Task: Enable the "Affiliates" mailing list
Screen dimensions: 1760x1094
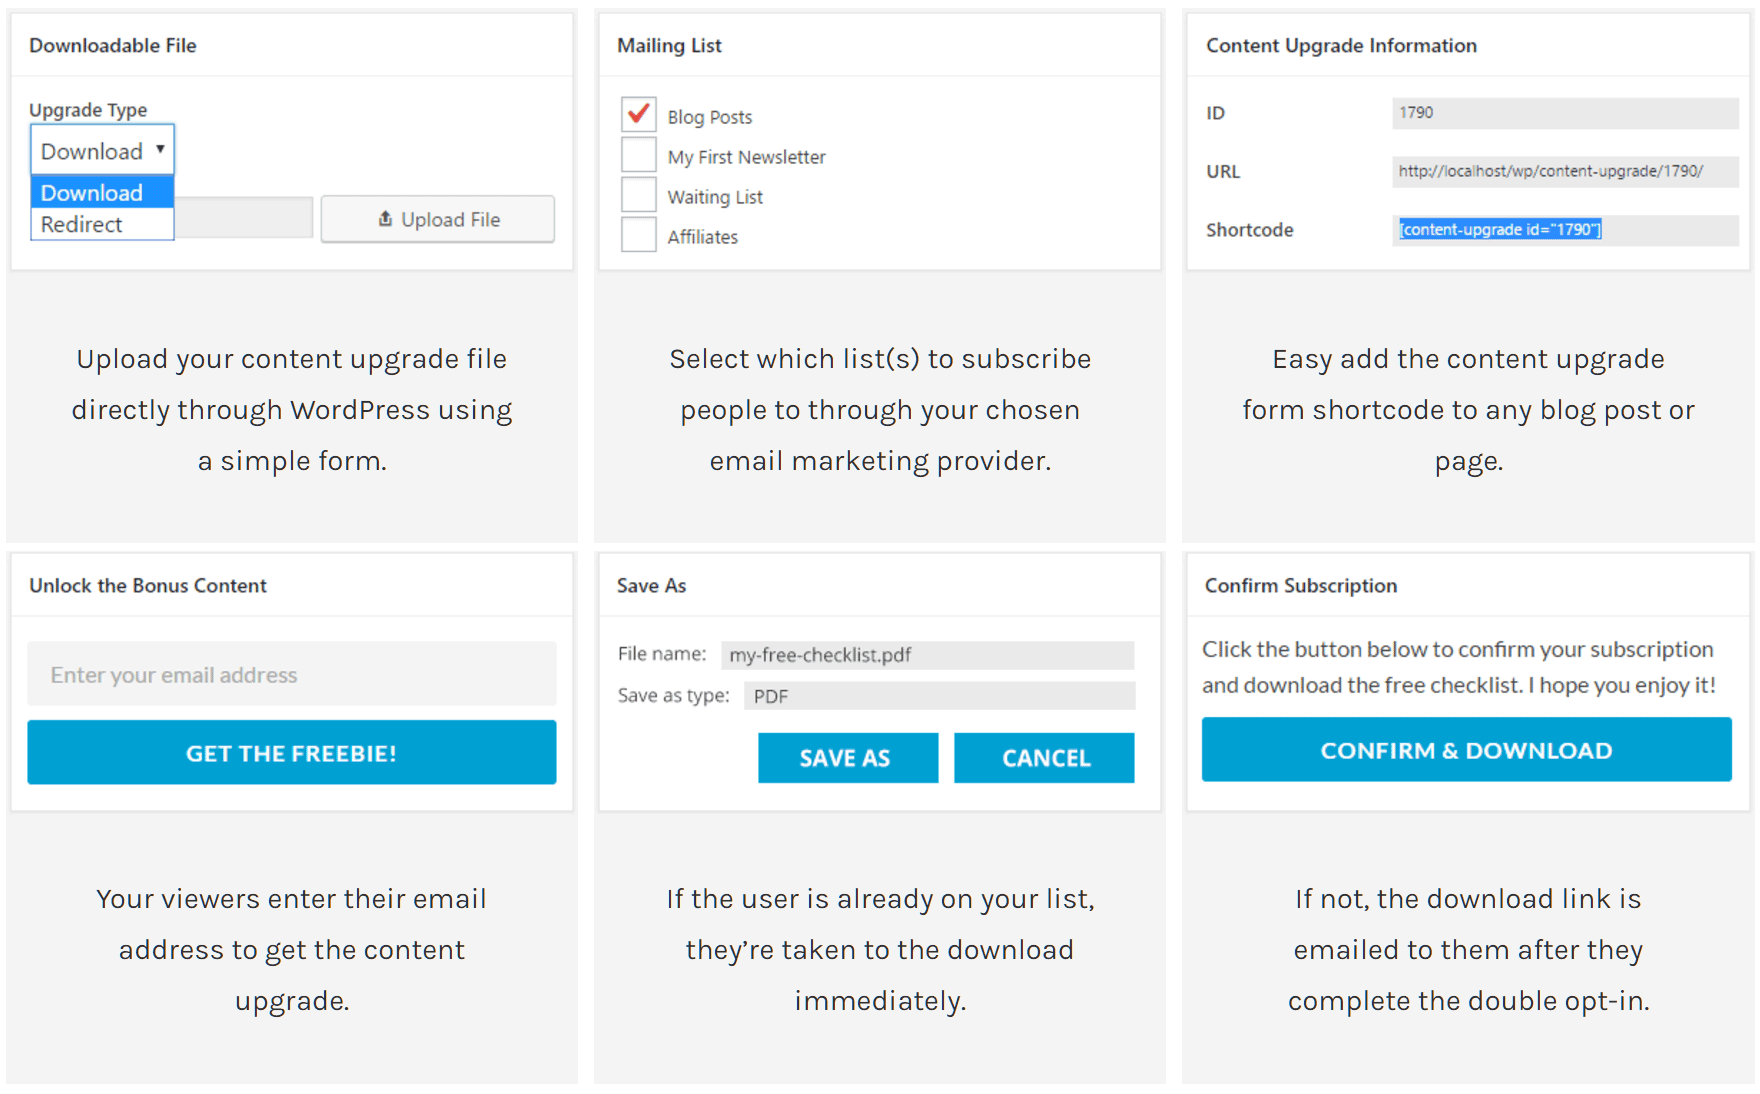Action: point(638,234)
